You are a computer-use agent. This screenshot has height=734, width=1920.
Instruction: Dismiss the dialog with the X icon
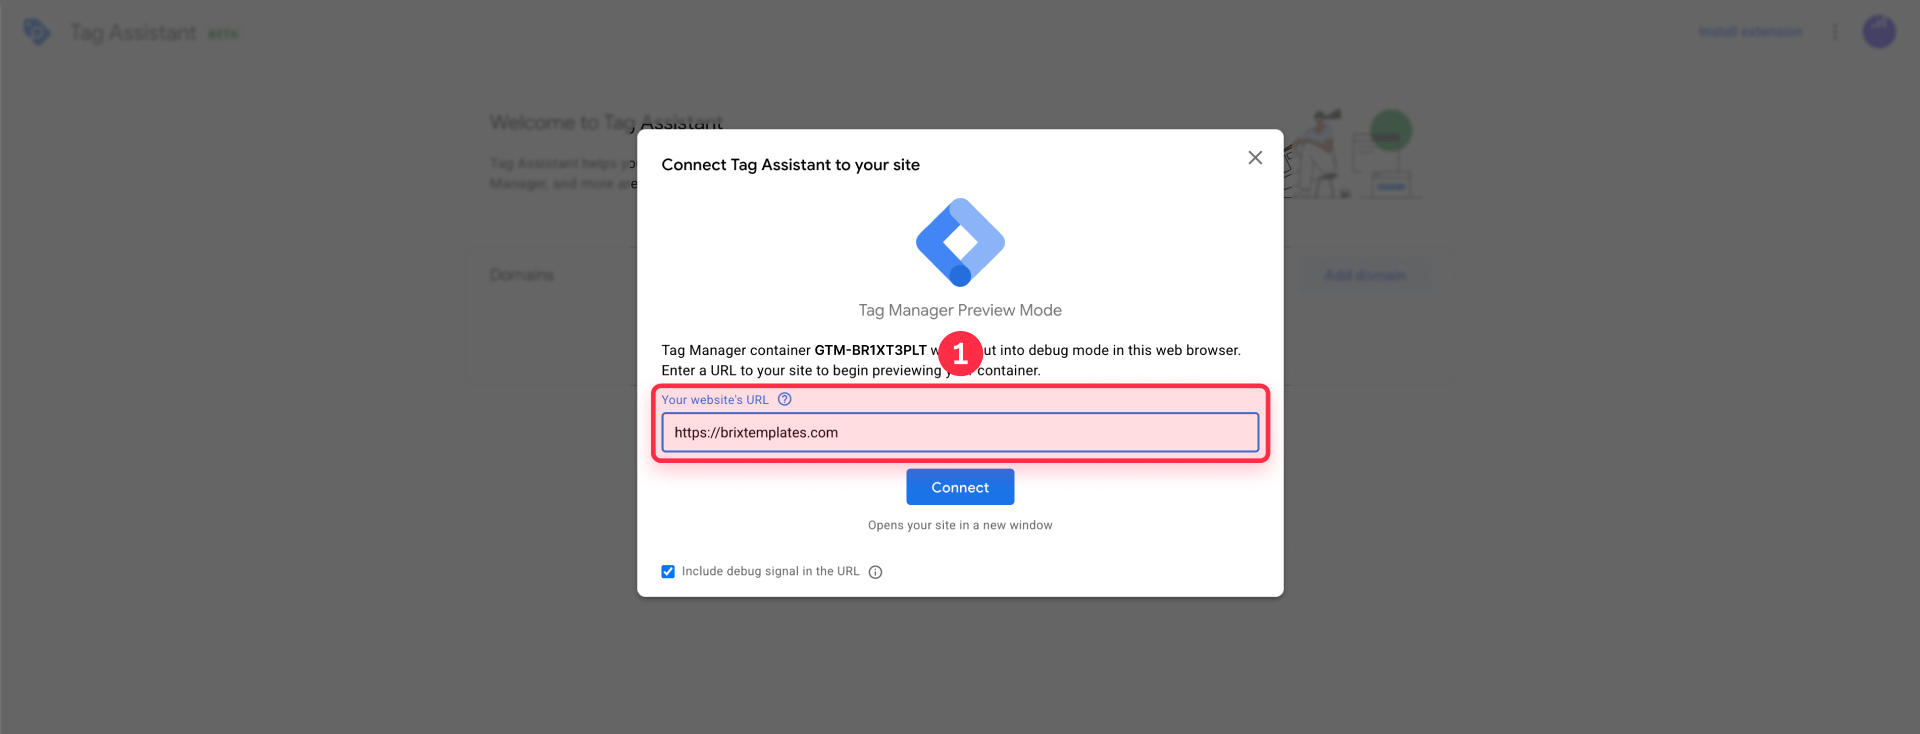pyautogui.click(x=1255, y=157)
